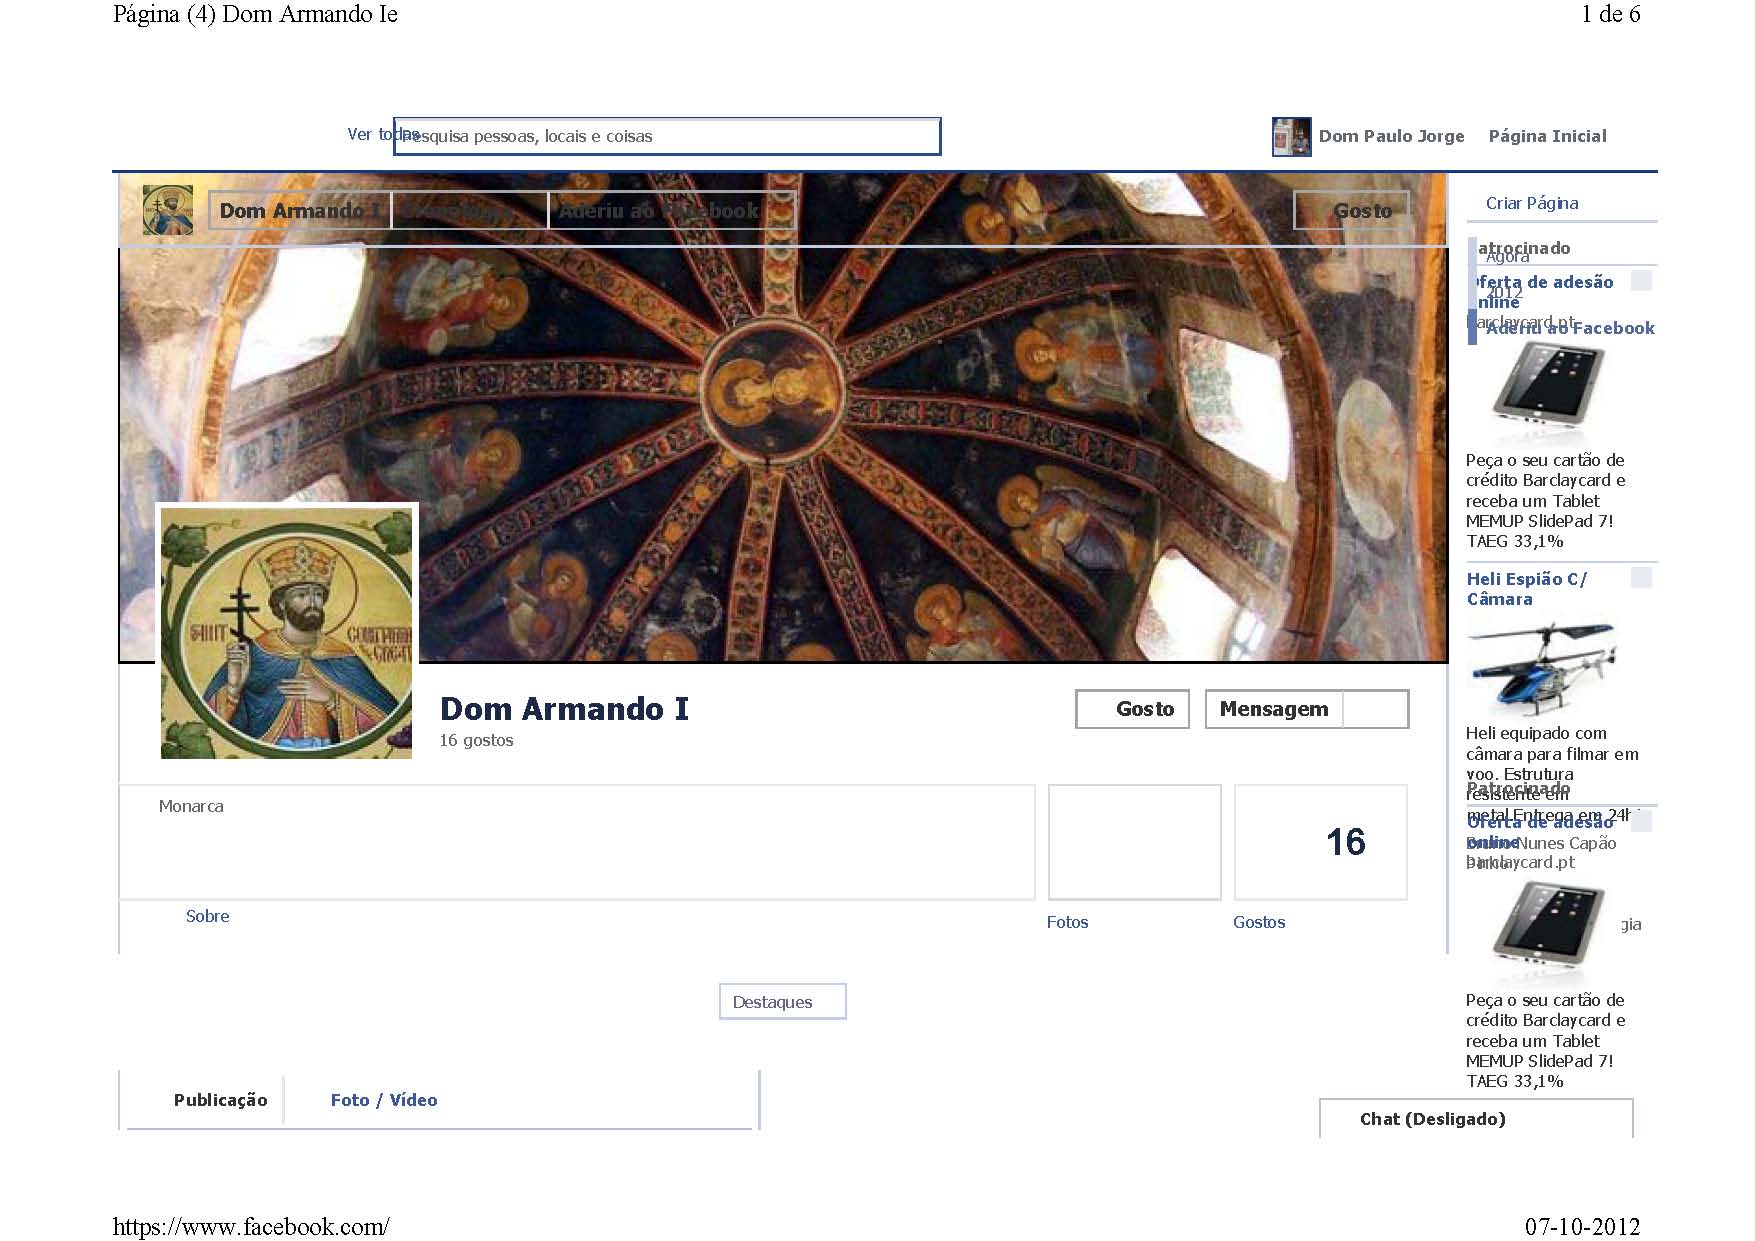Click the Mensagem button

pyautogui.click(x=1273, y=709)
